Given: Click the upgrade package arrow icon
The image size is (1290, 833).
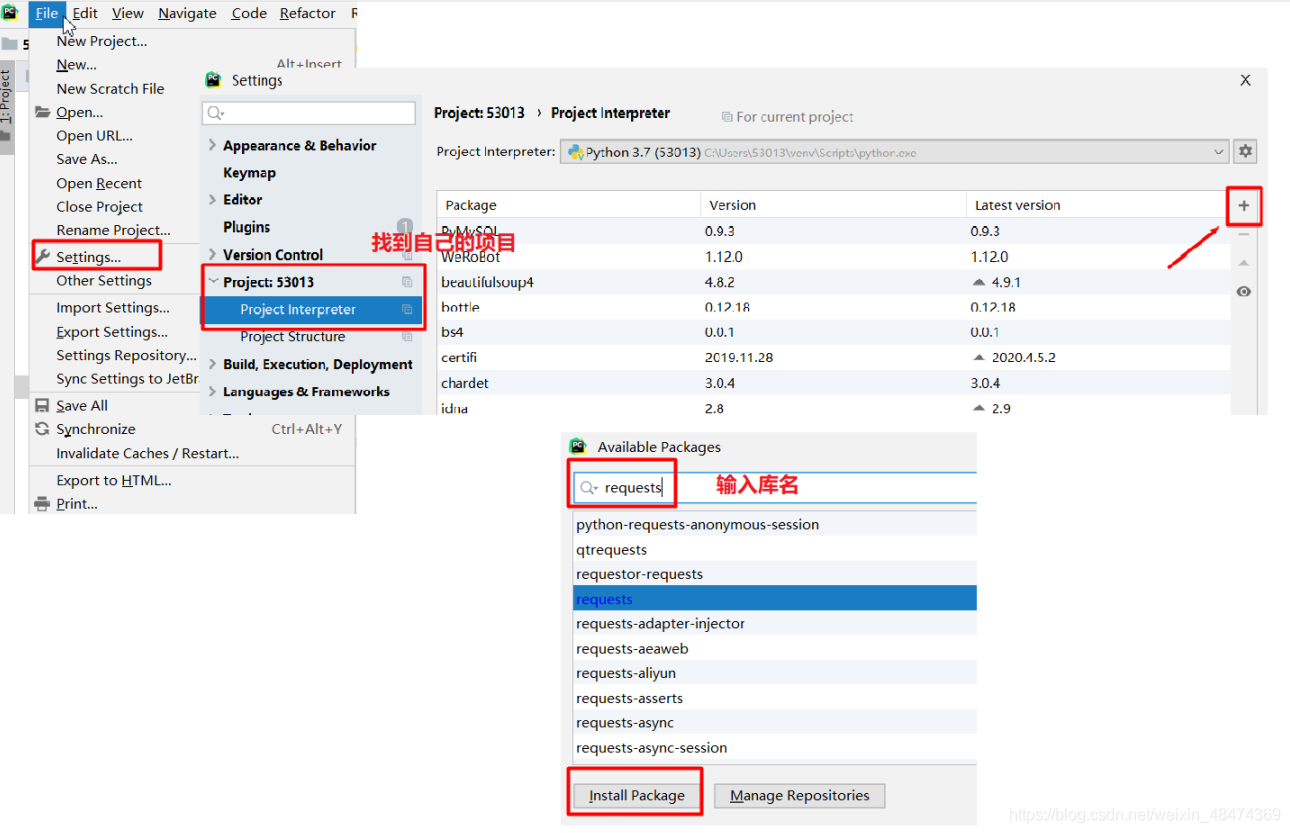Looking at the screenshot, I should click(1244, 262).
